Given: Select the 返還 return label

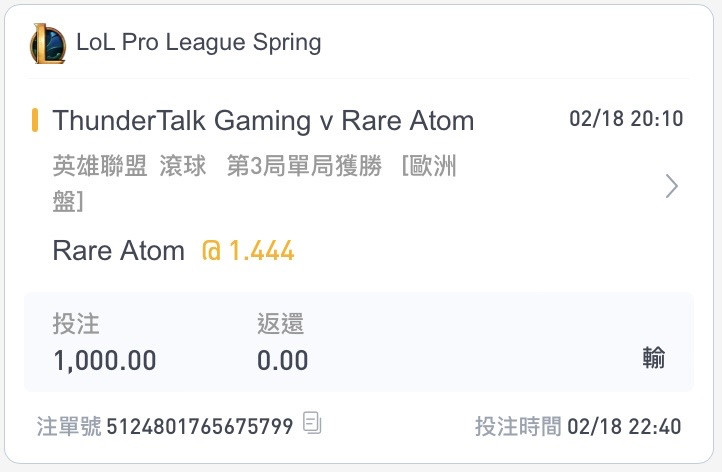Looking at the screenshot, I should coord(280,323).
